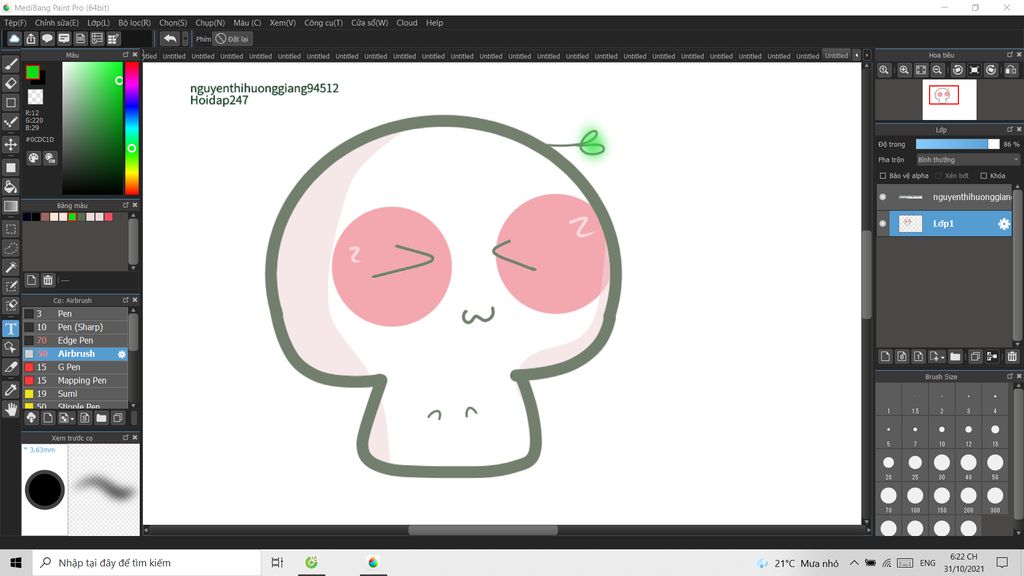The image size is (1024, 576).
Task: Select the Text tool
Action: click(x=10, y=328)
